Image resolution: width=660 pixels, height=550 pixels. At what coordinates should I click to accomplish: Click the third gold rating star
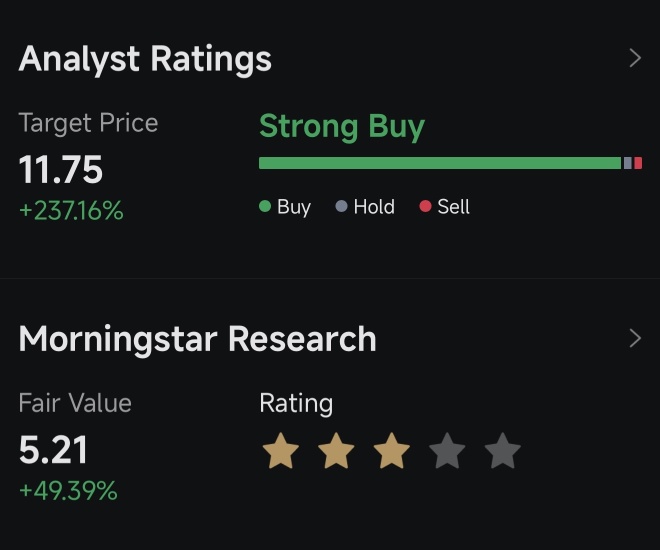click(x=391, y=452)
